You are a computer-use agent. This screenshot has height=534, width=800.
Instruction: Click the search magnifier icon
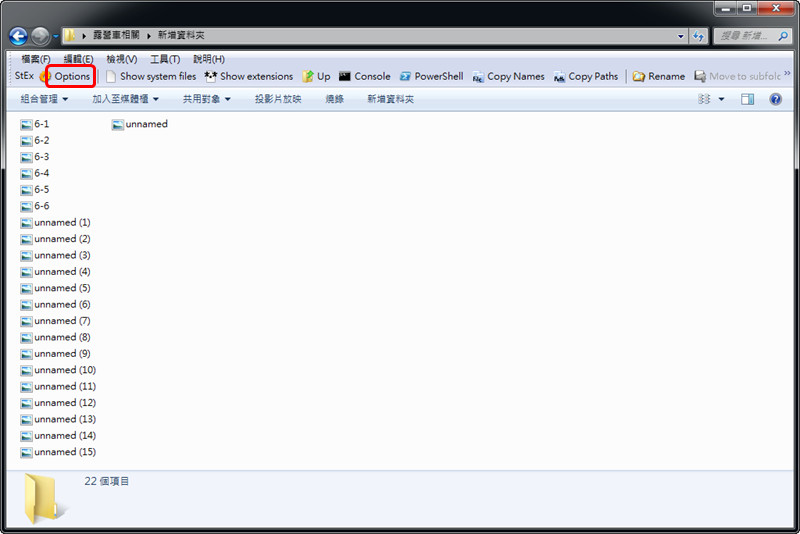point(784,36)
